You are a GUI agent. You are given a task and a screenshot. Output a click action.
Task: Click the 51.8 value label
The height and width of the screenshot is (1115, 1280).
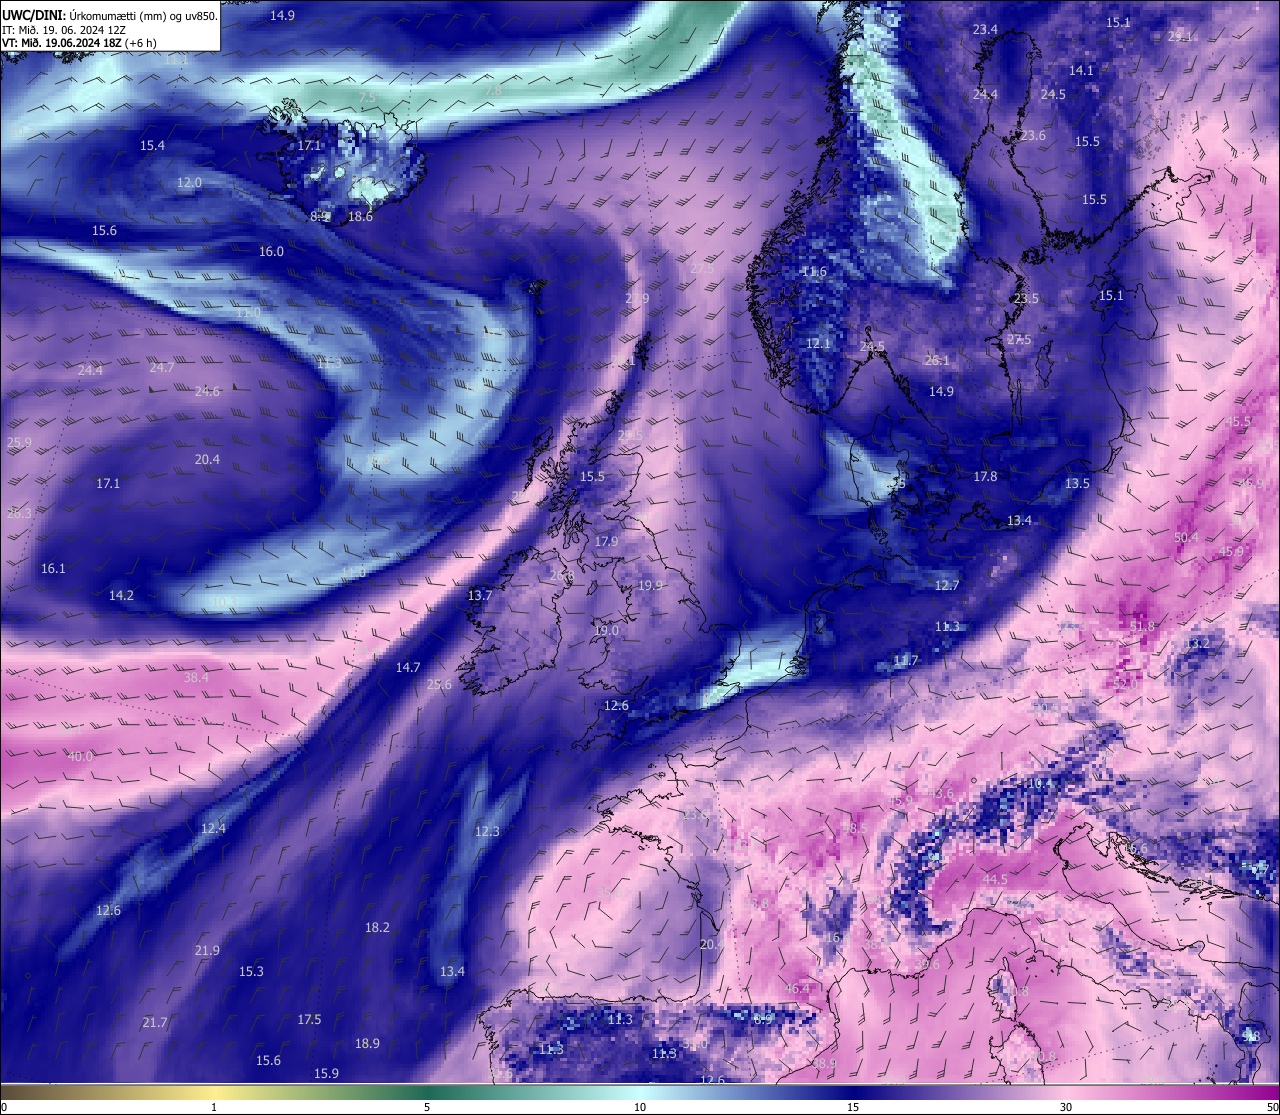[x=1142, y=627]
